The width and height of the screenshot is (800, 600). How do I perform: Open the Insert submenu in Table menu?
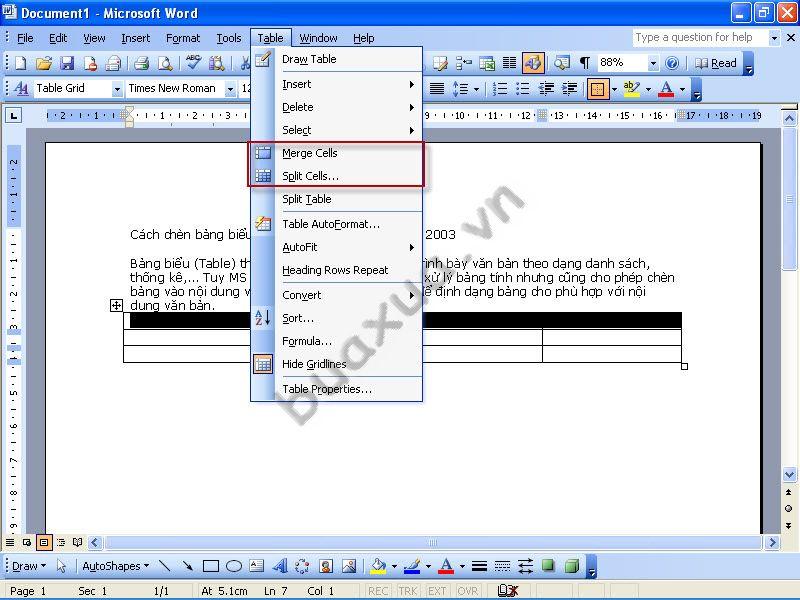[x=337, y=84]
